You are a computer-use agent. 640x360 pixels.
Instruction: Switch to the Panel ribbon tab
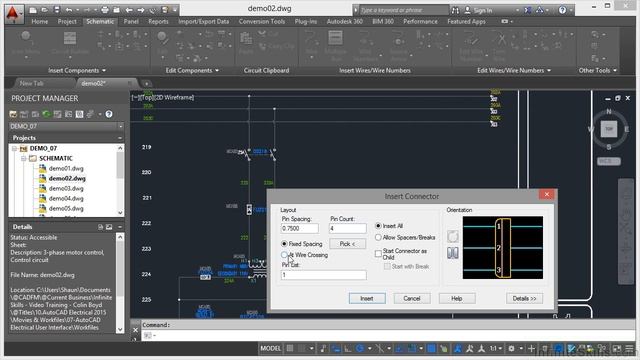[131, 21]
